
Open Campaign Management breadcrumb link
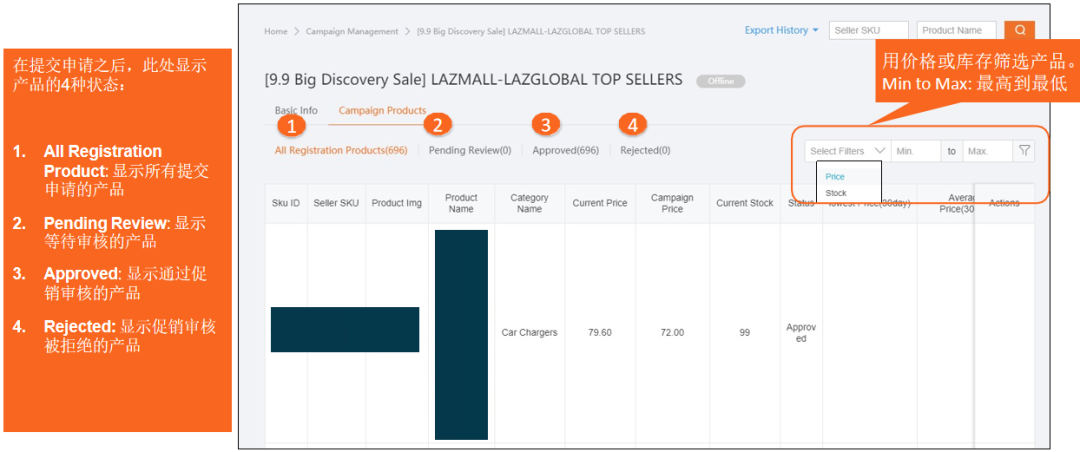[352, 32]
